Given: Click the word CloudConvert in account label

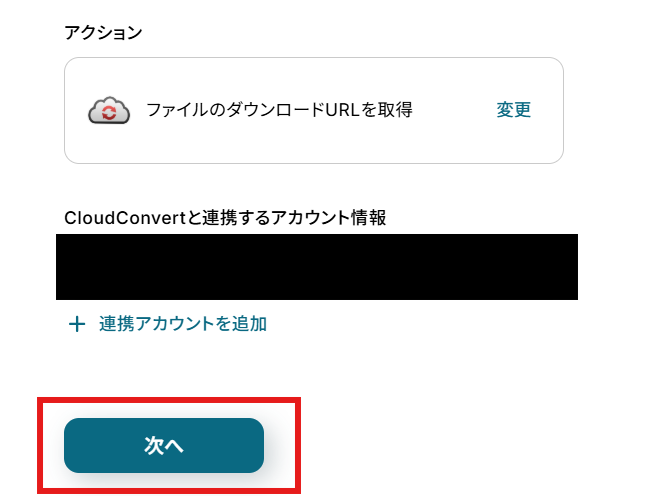Looking at the screenshot, I should coord(125,218).
